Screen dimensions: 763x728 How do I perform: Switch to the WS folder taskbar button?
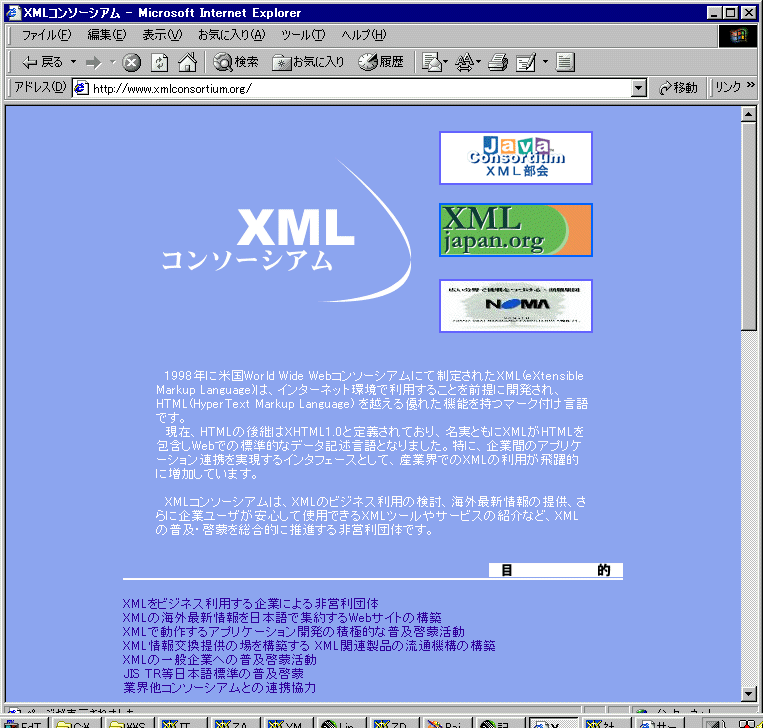[x=129, y=723]
